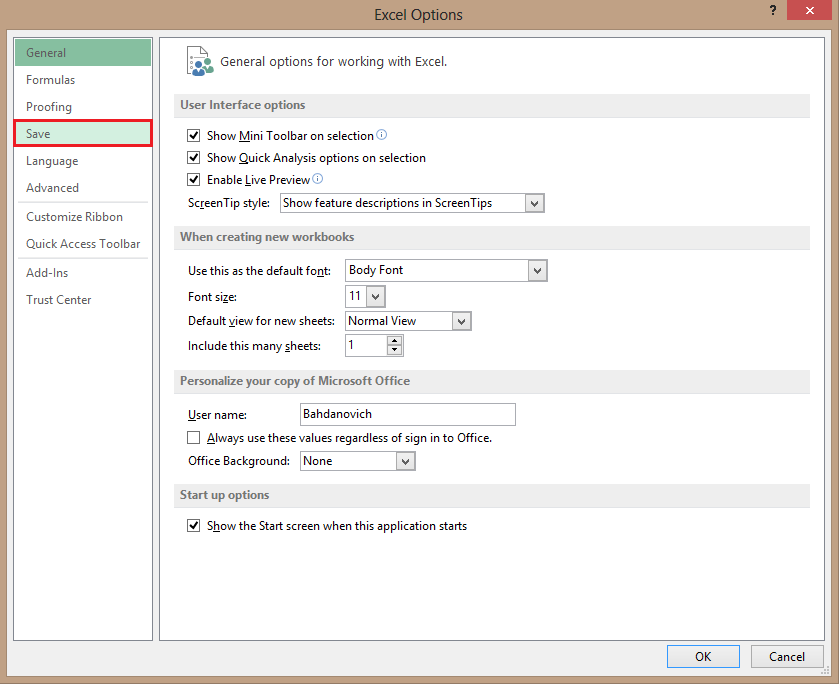Screen dimensions: 839x684
Task: Click the Start up options heading
Action: 224,495
